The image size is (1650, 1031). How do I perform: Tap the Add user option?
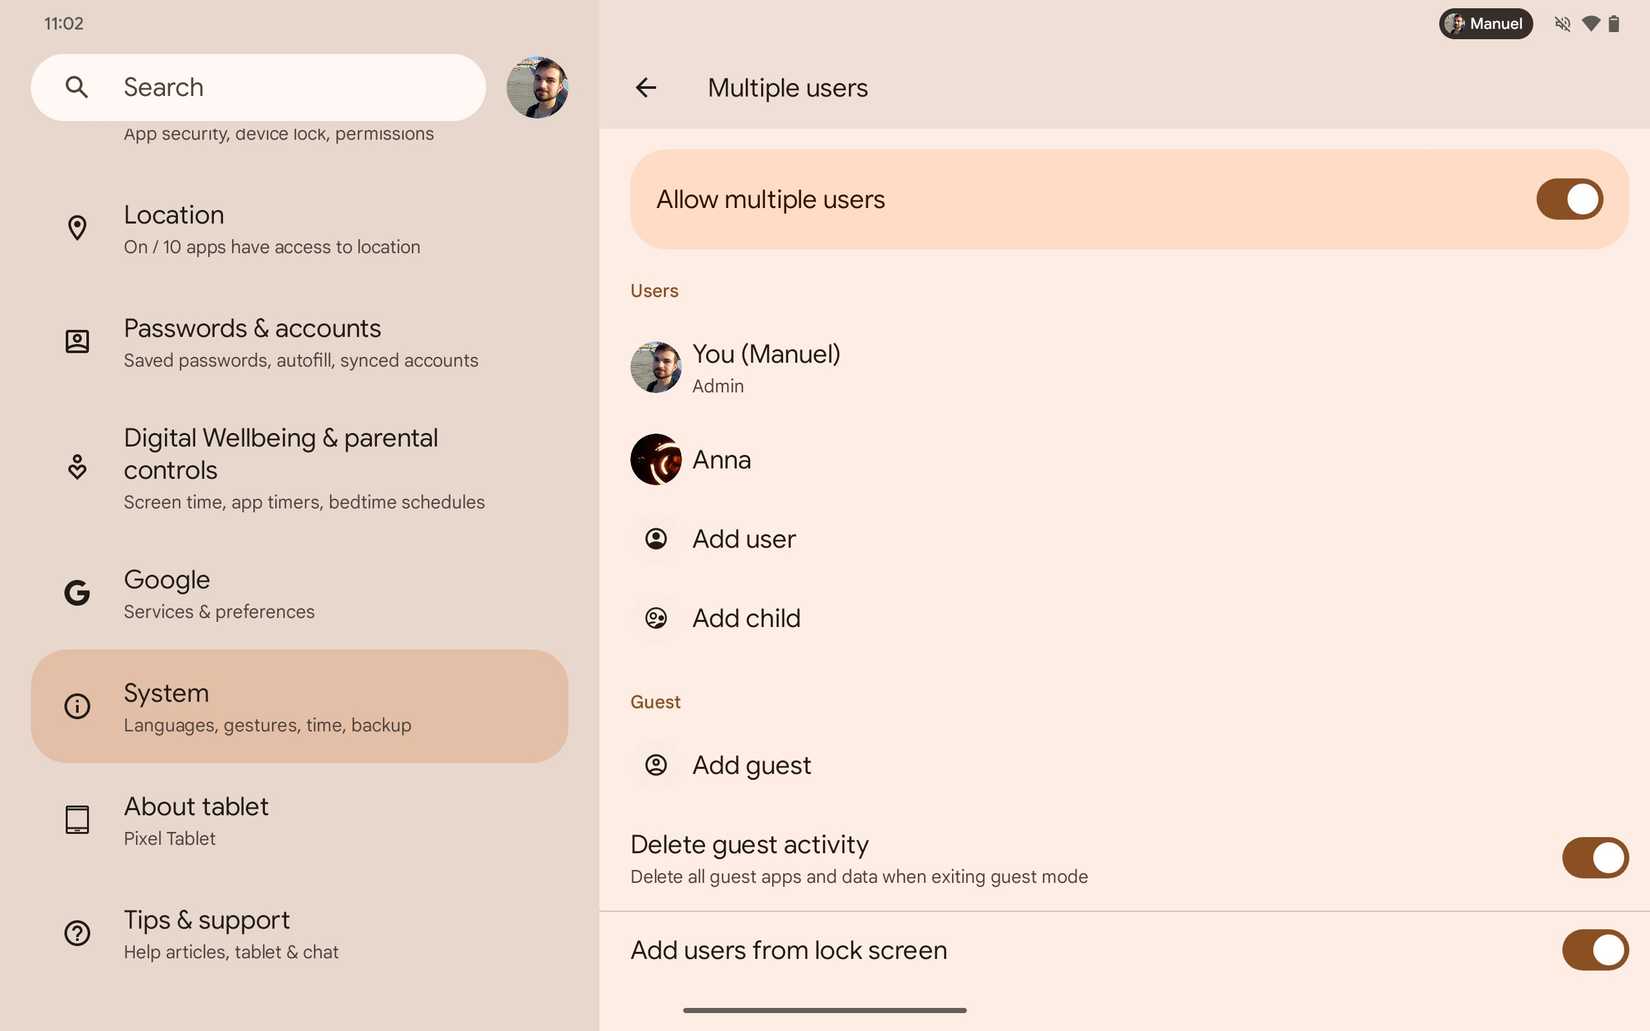tap(1125, 539)
